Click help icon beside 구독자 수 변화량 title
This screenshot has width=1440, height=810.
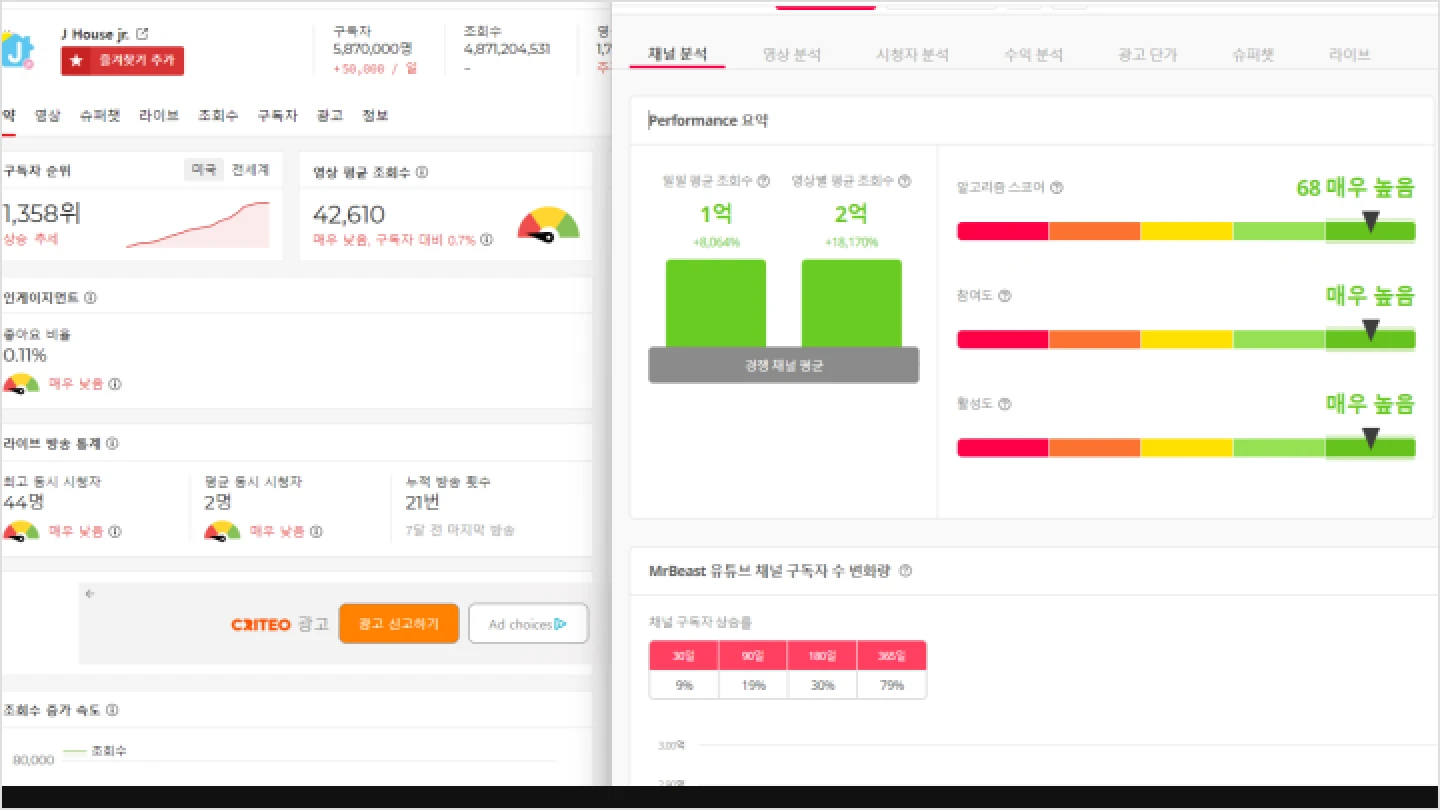point(905,571)
